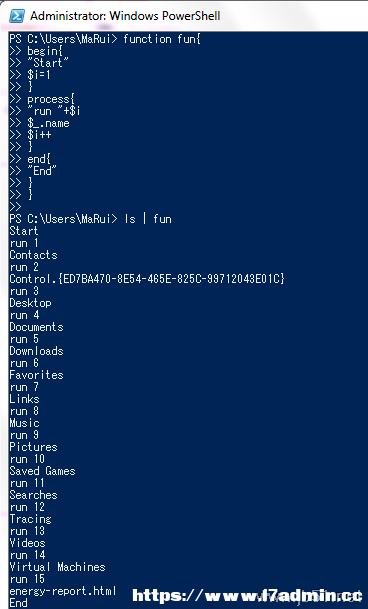Click the 'Documents' output line
The image size is (368, 609).
[x=36, y=327]
